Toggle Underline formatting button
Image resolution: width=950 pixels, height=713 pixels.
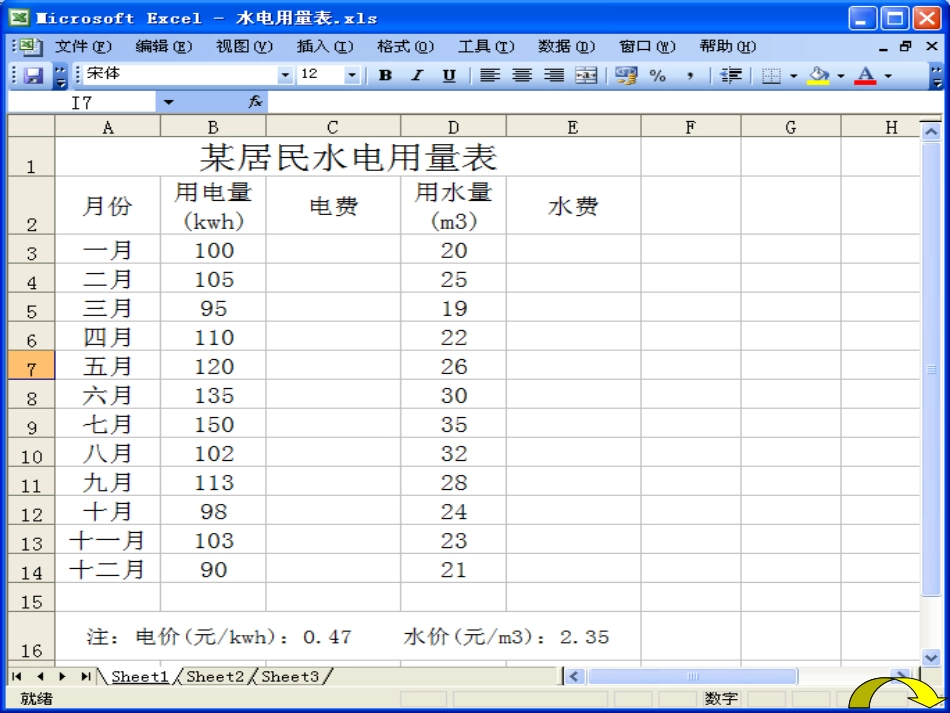tap(448, 75)
